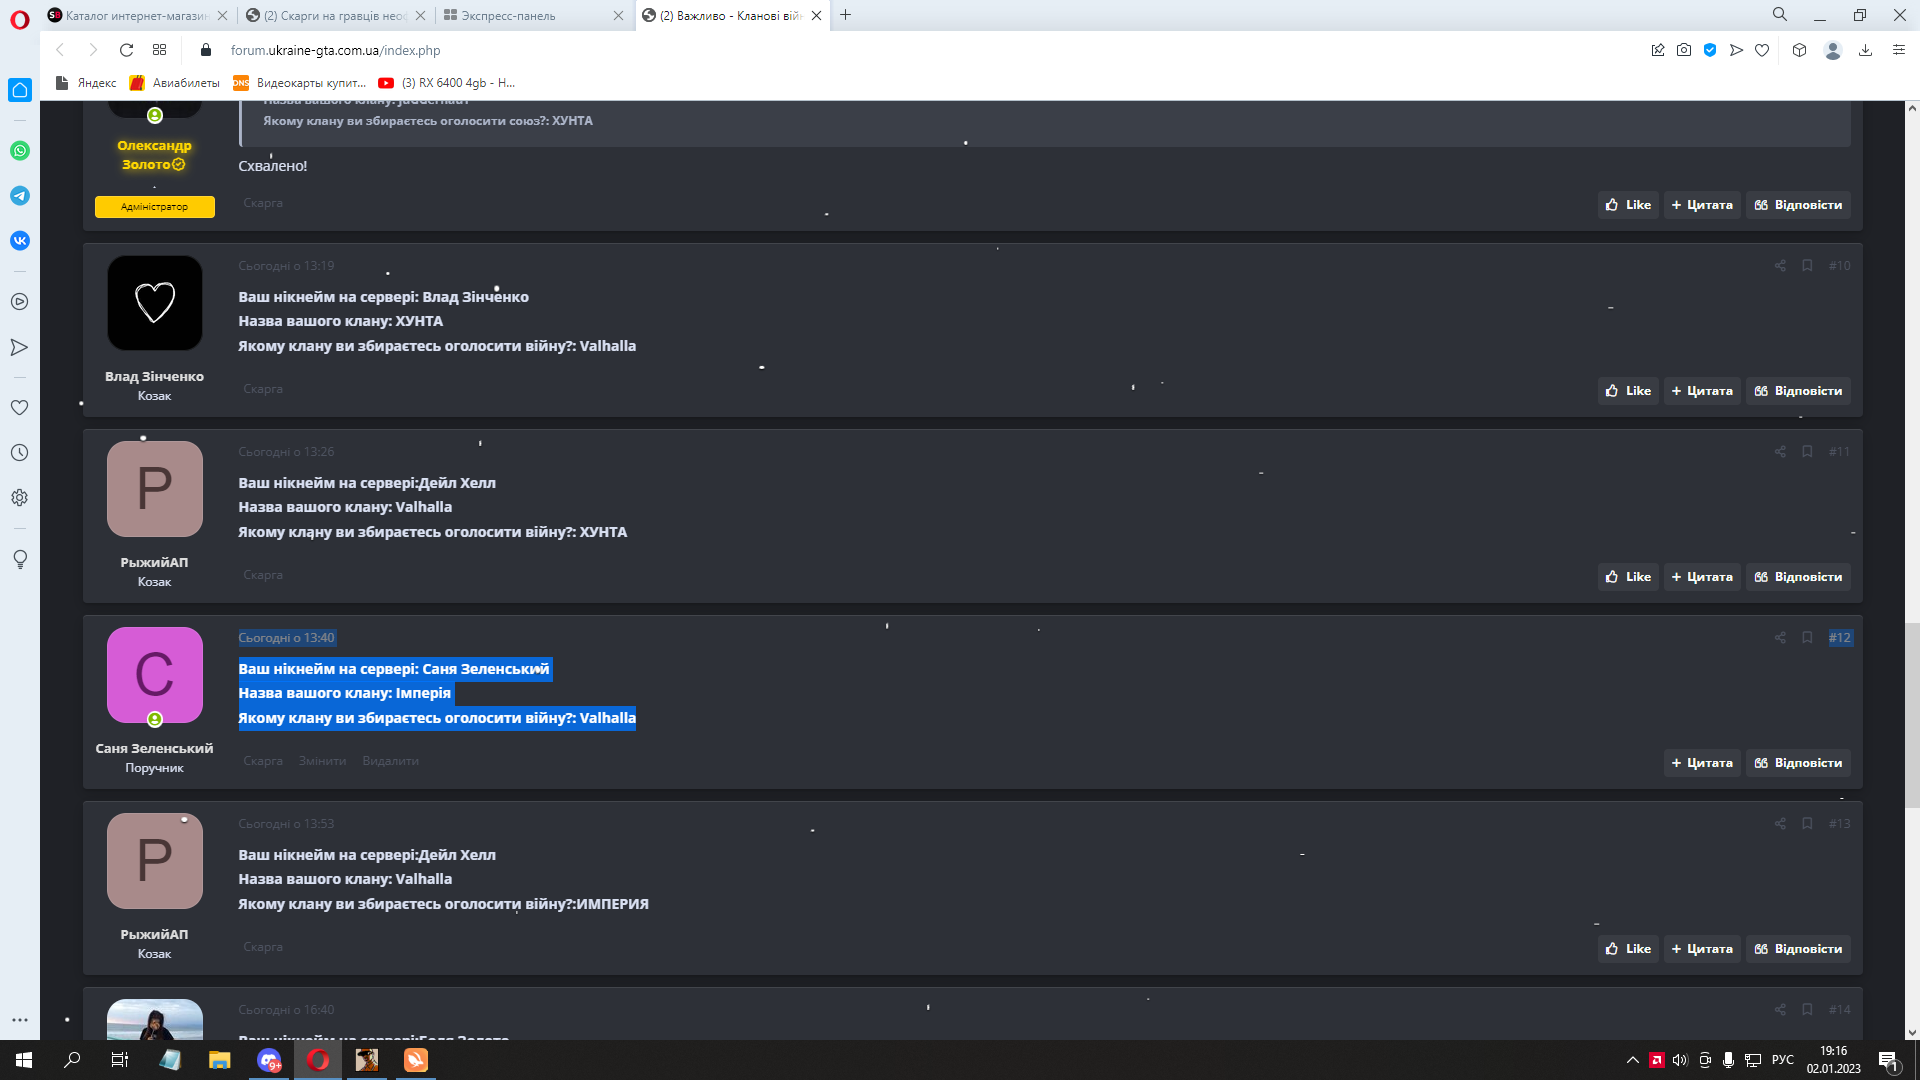Share post #12 via share icon
The width and height of the screenshot is (1920, 1080).
pyautogui.click(x=1780, y=638)
